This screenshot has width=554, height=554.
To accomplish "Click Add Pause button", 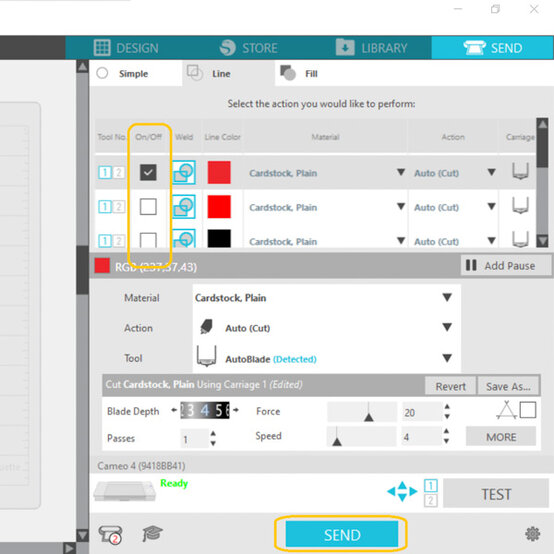I will pyautogui.click(x=505, y=265).
